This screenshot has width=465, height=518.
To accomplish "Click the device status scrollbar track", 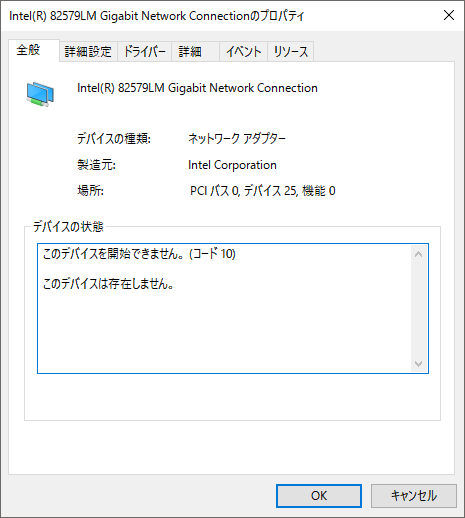I will tap(419, 309).
